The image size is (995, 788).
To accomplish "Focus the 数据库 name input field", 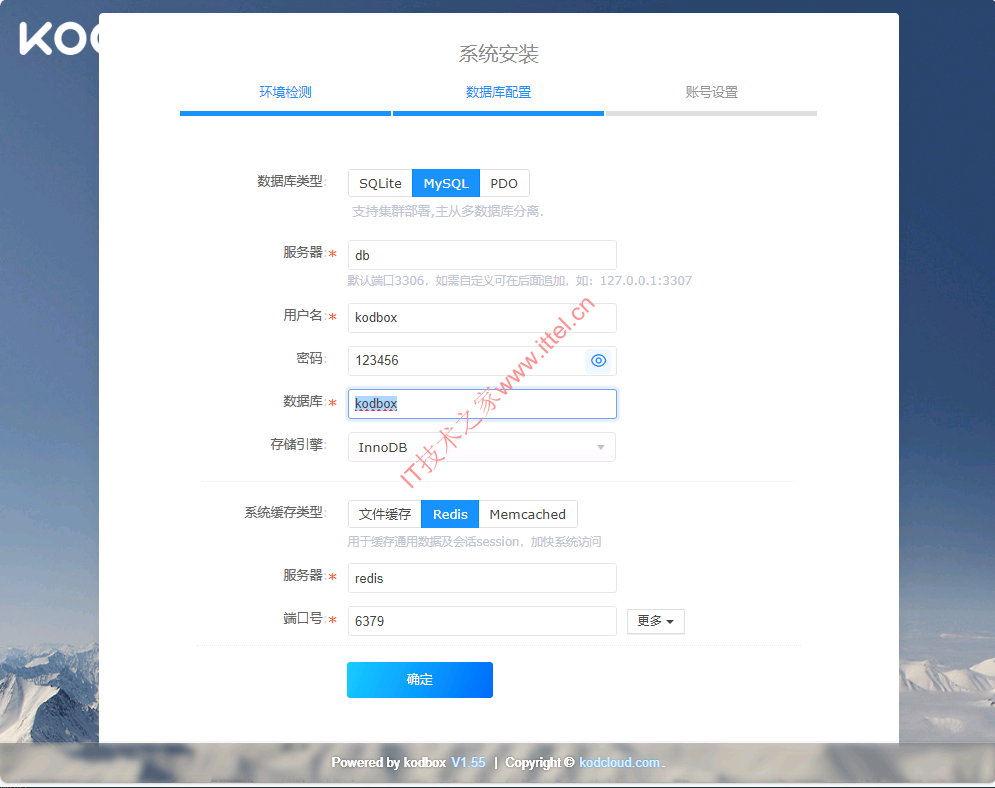I will click(482, 404).
